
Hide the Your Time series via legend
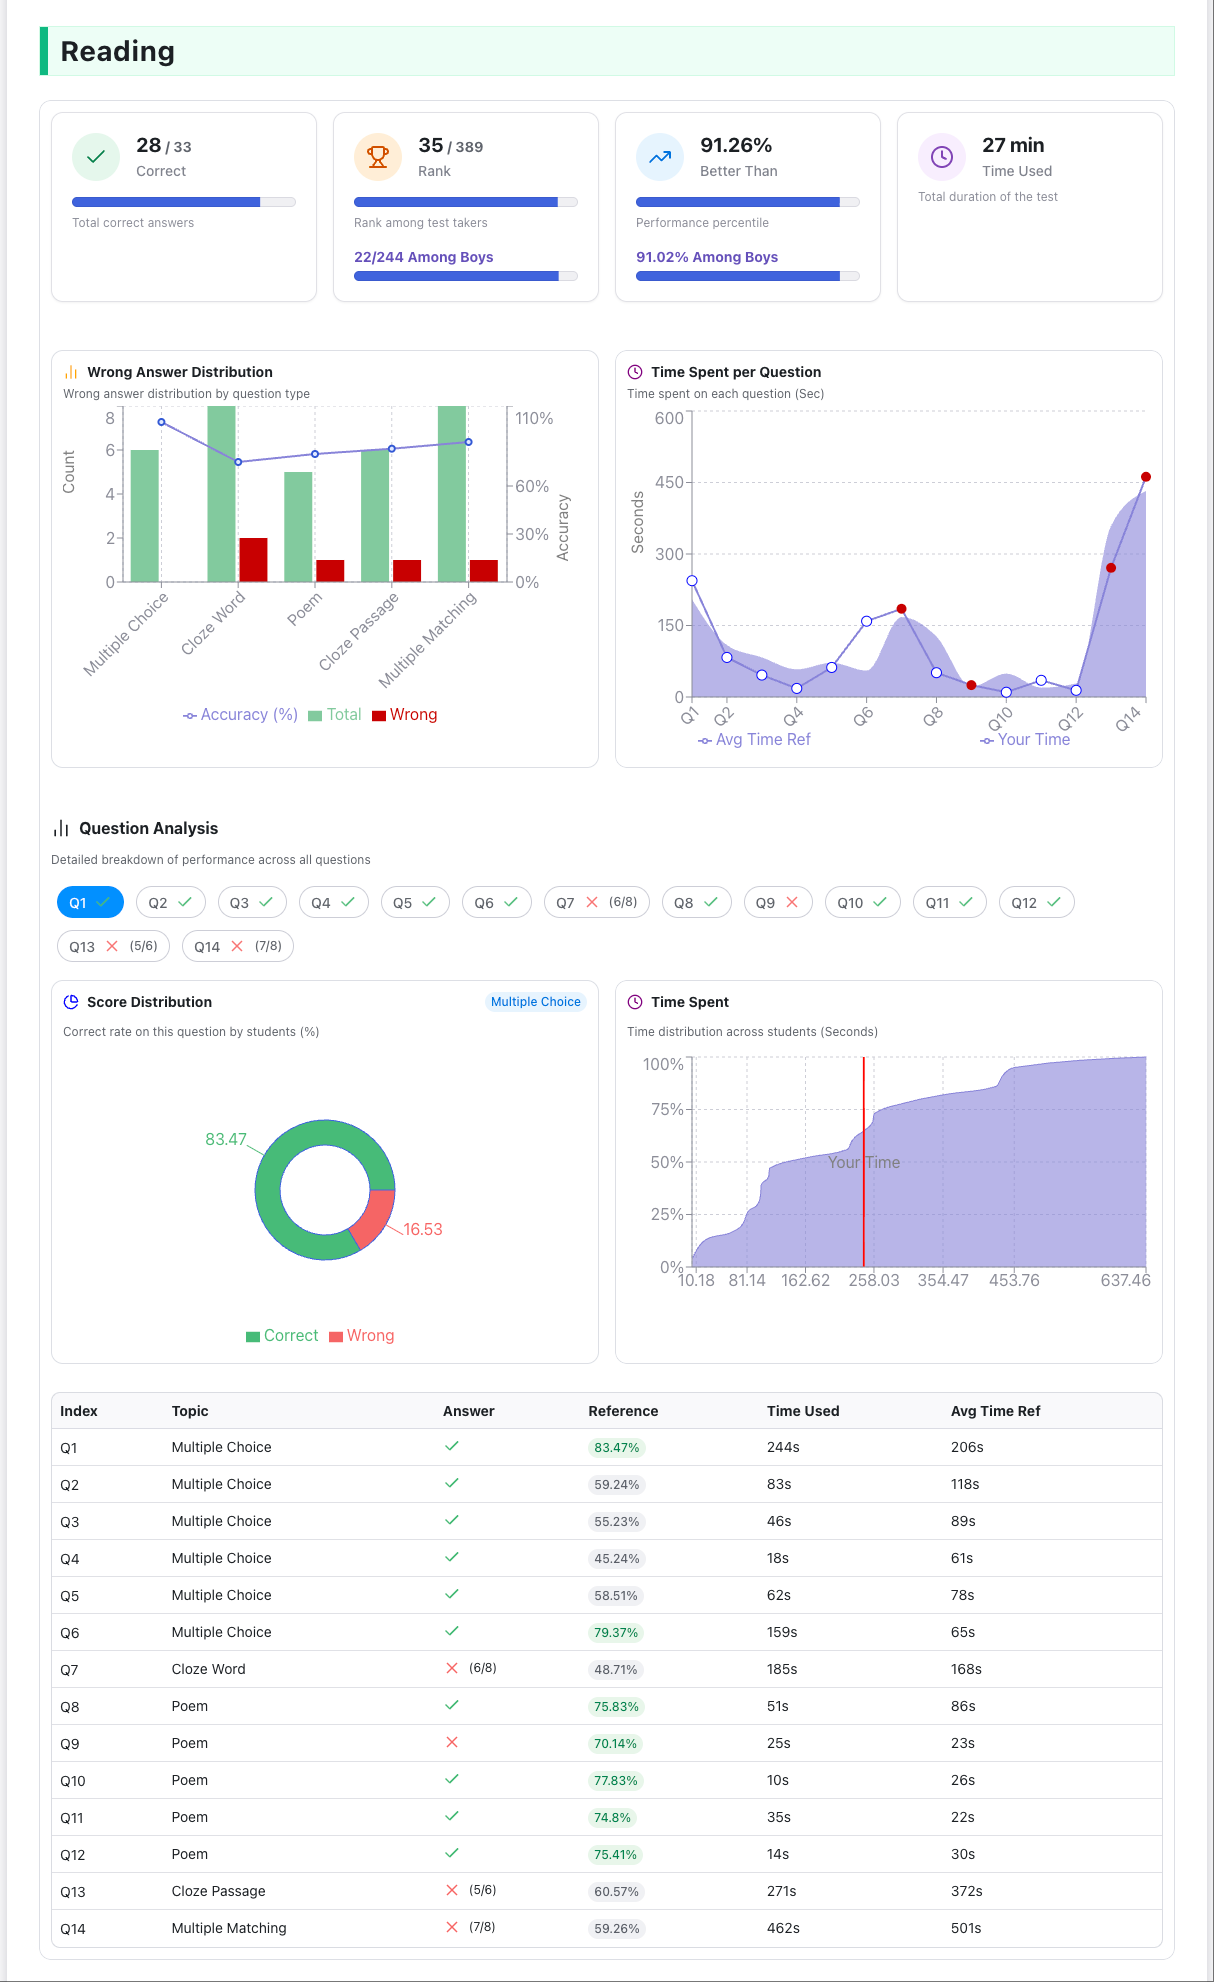click(x=1025, y=740)
